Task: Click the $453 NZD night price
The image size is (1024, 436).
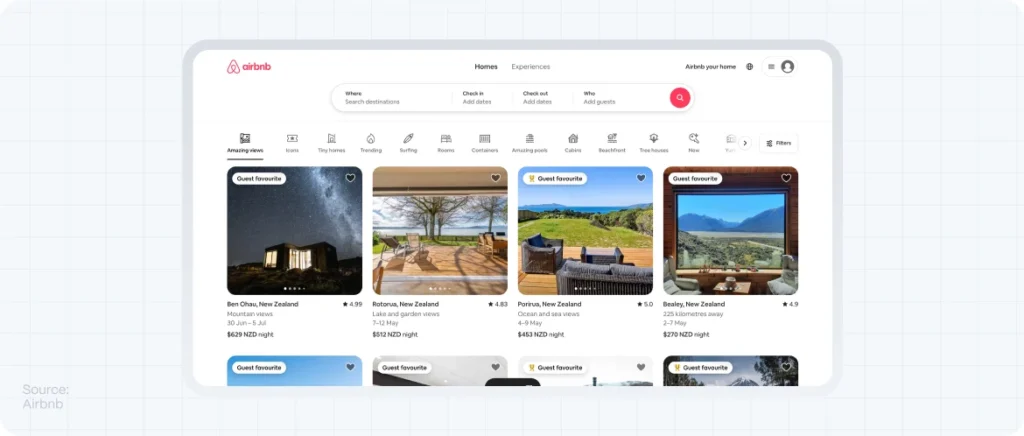Action: [541, 334]
